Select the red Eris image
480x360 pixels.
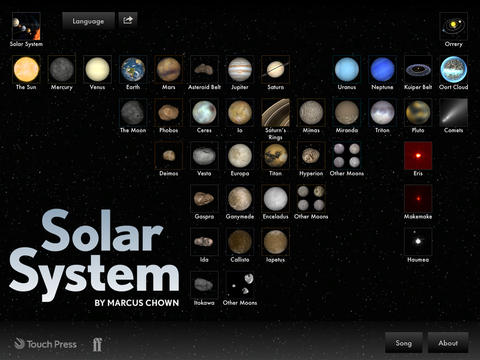418,155
